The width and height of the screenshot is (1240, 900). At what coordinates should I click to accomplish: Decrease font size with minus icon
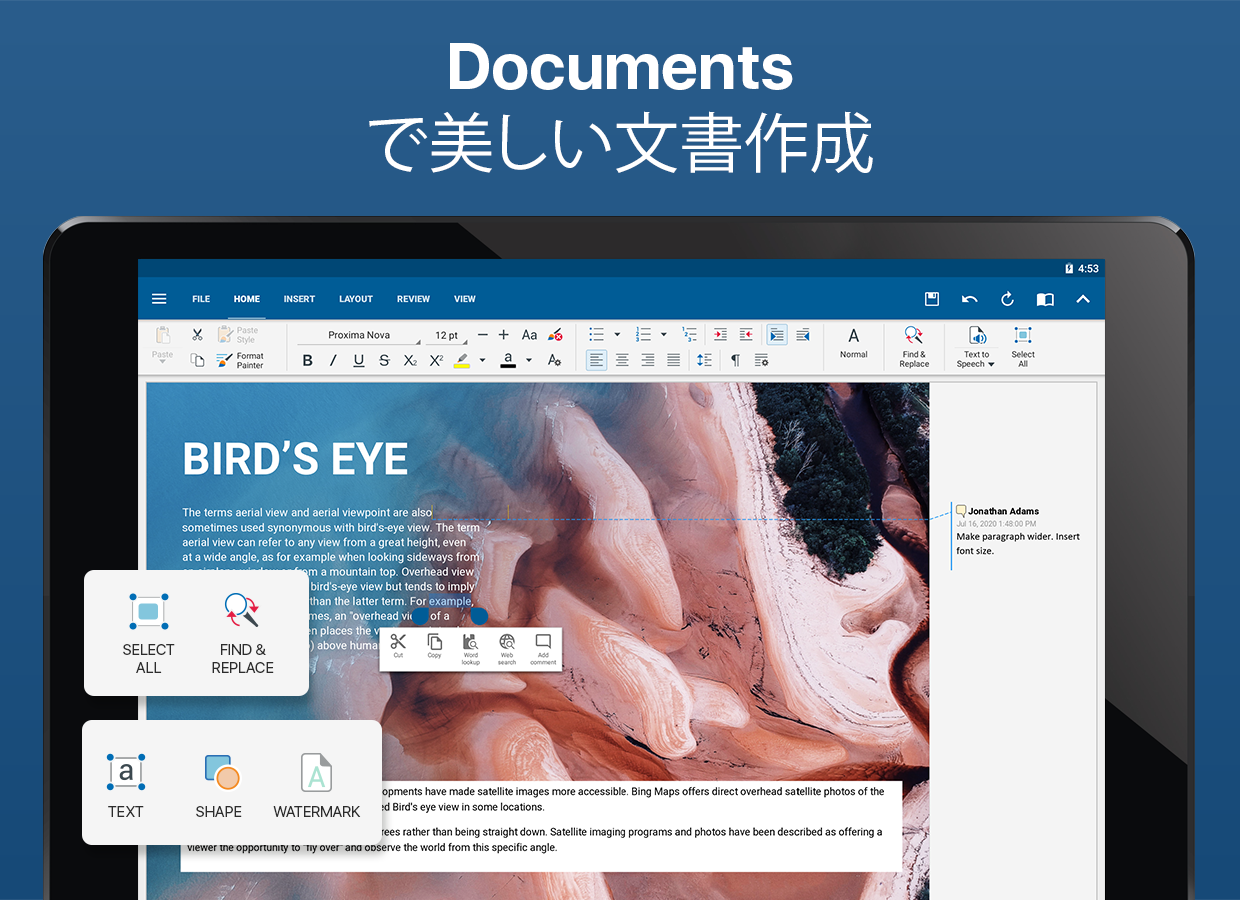483,335
